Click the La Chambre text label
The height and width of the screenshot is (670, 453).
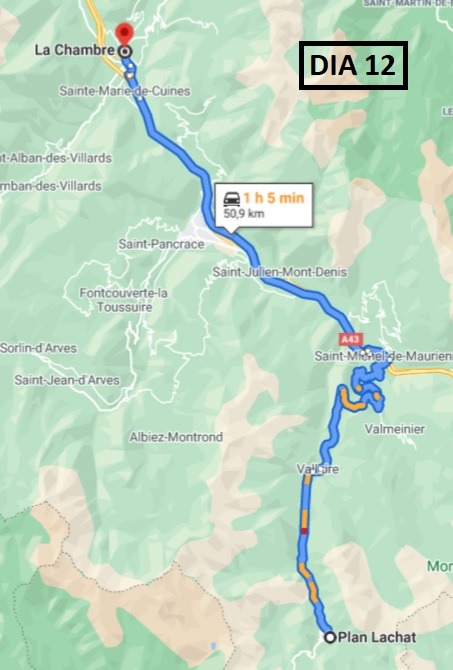click(75, 50)
